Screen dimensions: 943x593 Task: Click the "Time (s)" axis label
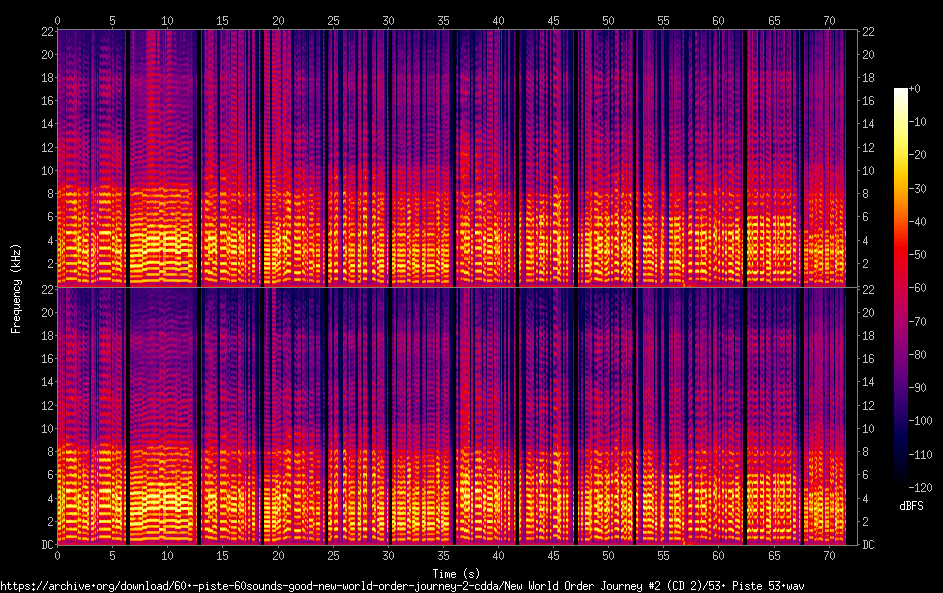[x=456, y=573]
